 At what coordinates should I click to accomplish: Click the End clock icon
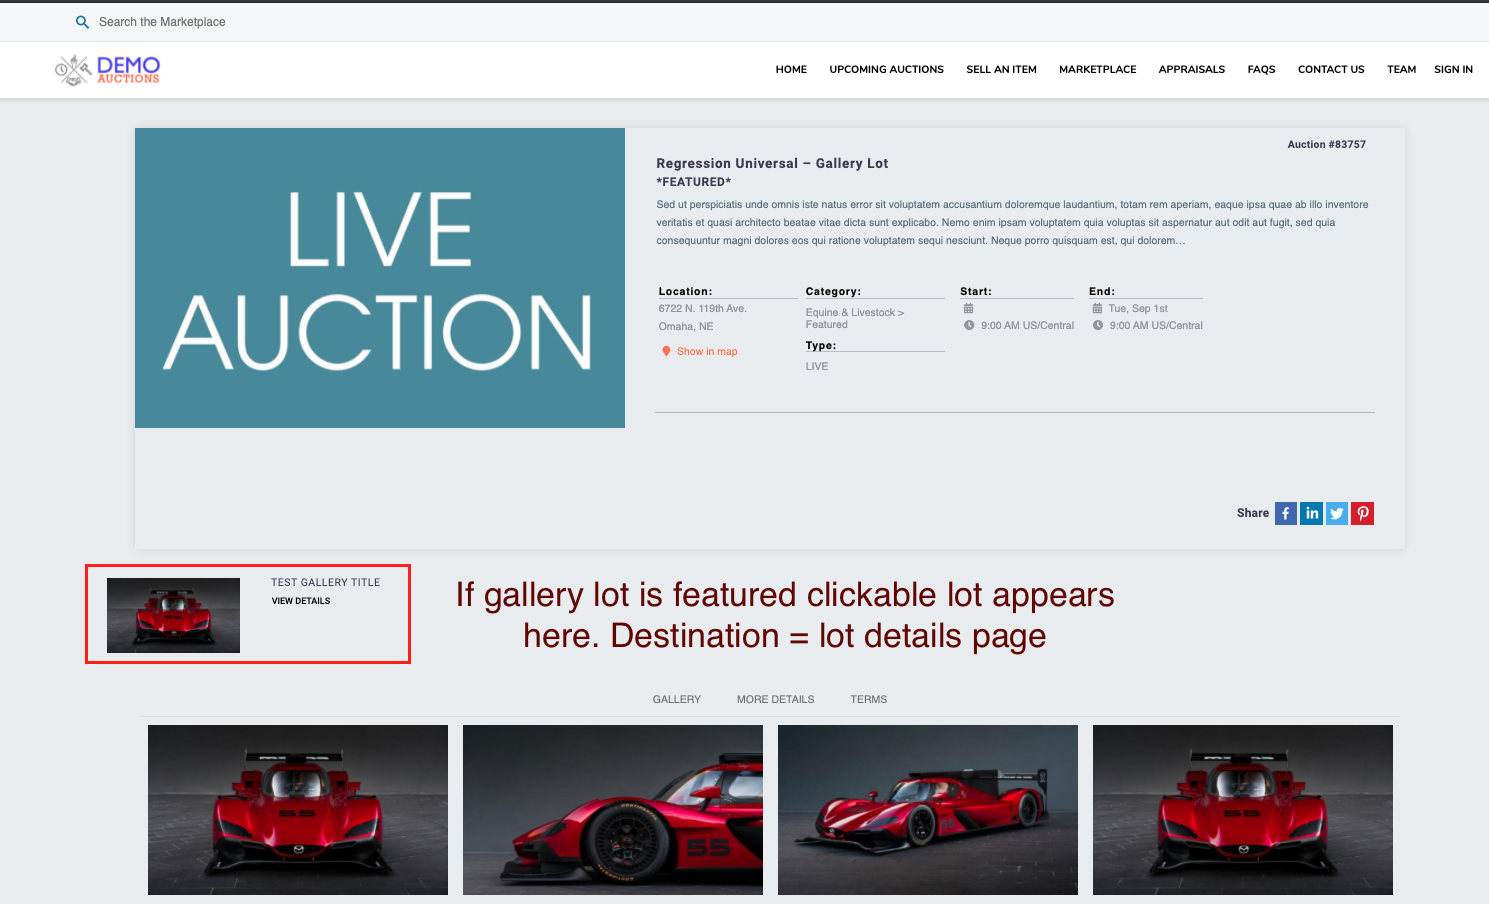(1098, 325)
